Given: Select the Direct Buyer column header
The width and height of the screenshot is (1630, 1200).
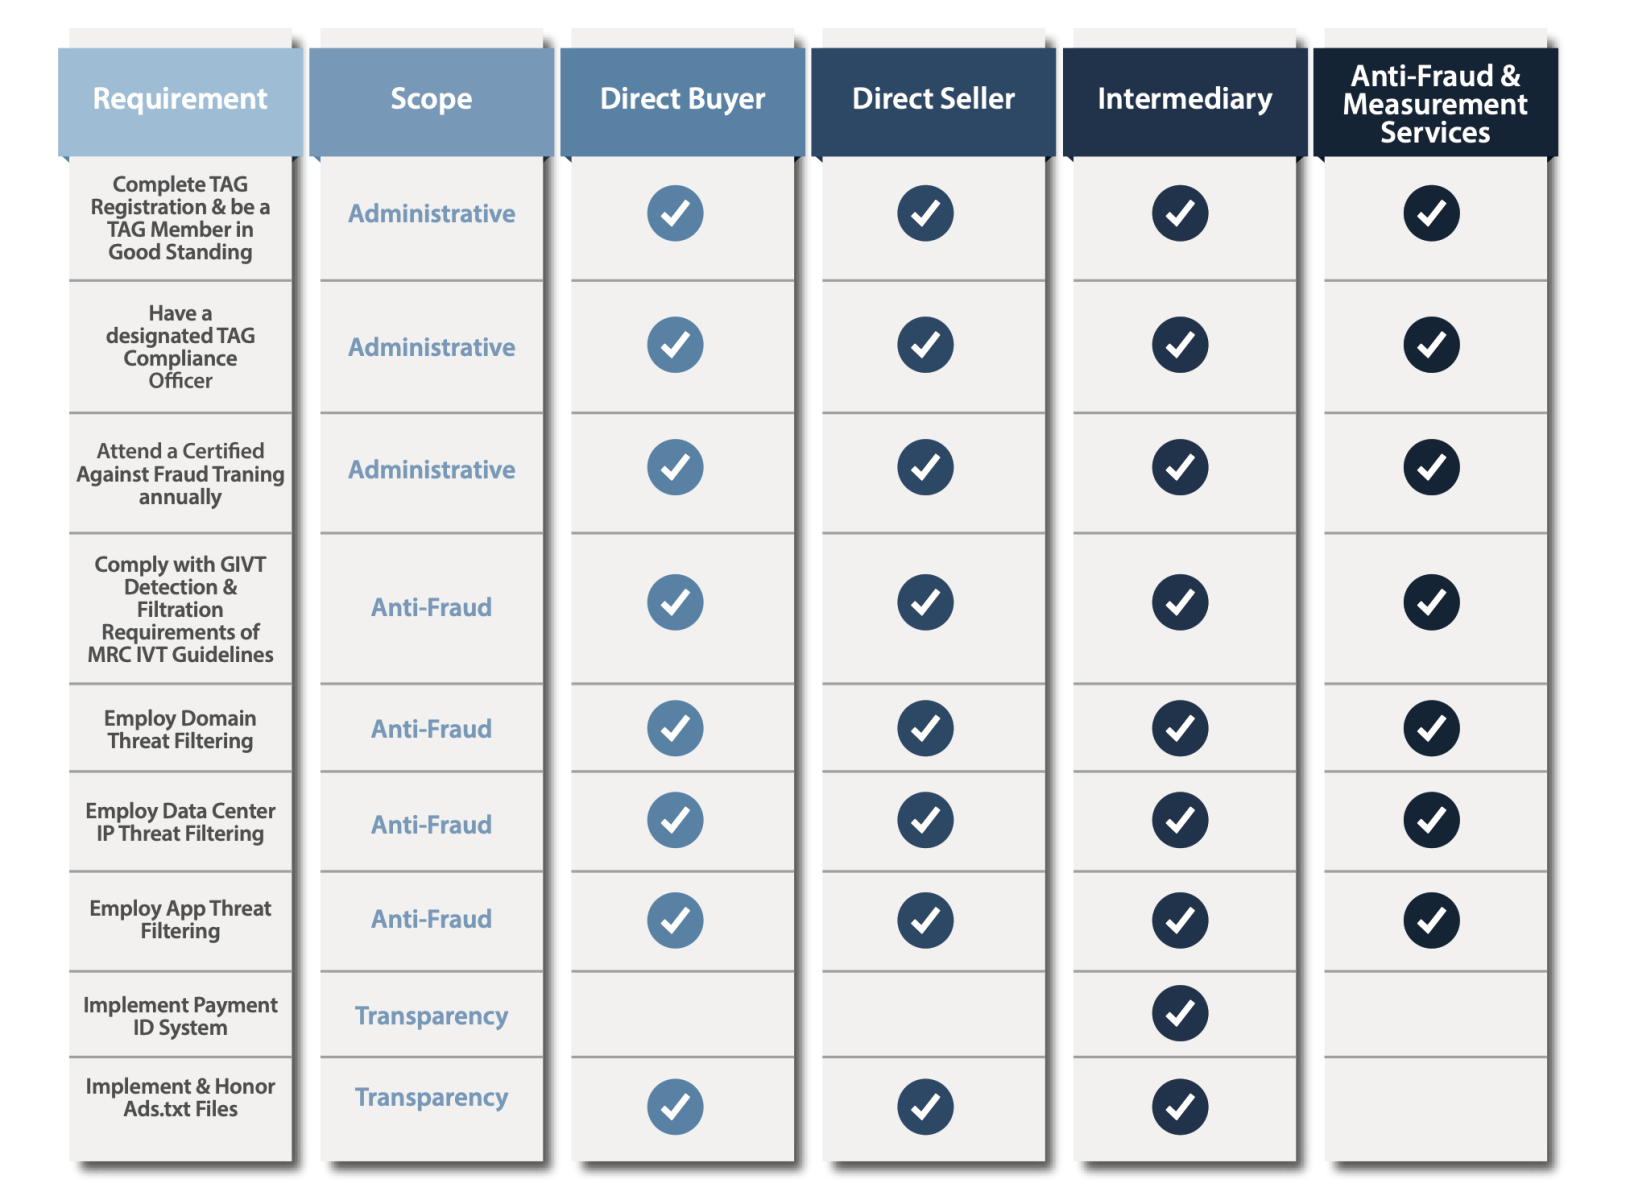Looking at the screenshot, I should [x=682, y=100].
